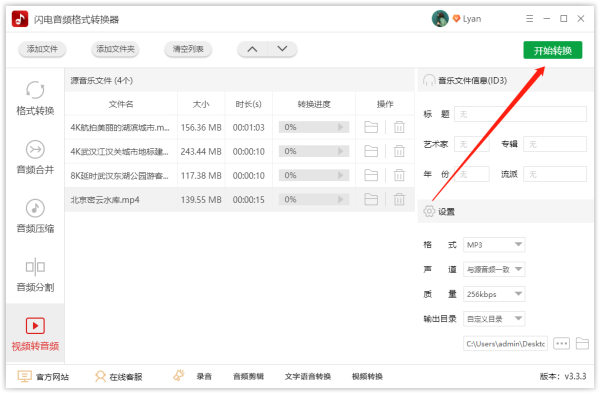The height and width of the screenshot is (394, 600).
Task: Open the 质量 256kbps quality dropdown
Action: [x=494, y=294]
